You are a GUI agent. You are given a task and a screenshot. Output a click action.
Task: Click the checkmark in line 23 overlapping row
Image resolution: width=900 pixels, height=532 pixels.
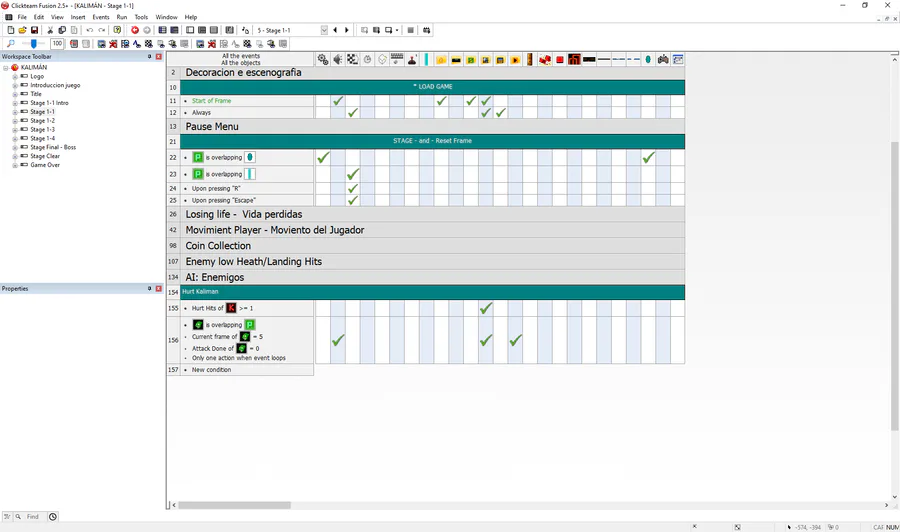[352, 174]
